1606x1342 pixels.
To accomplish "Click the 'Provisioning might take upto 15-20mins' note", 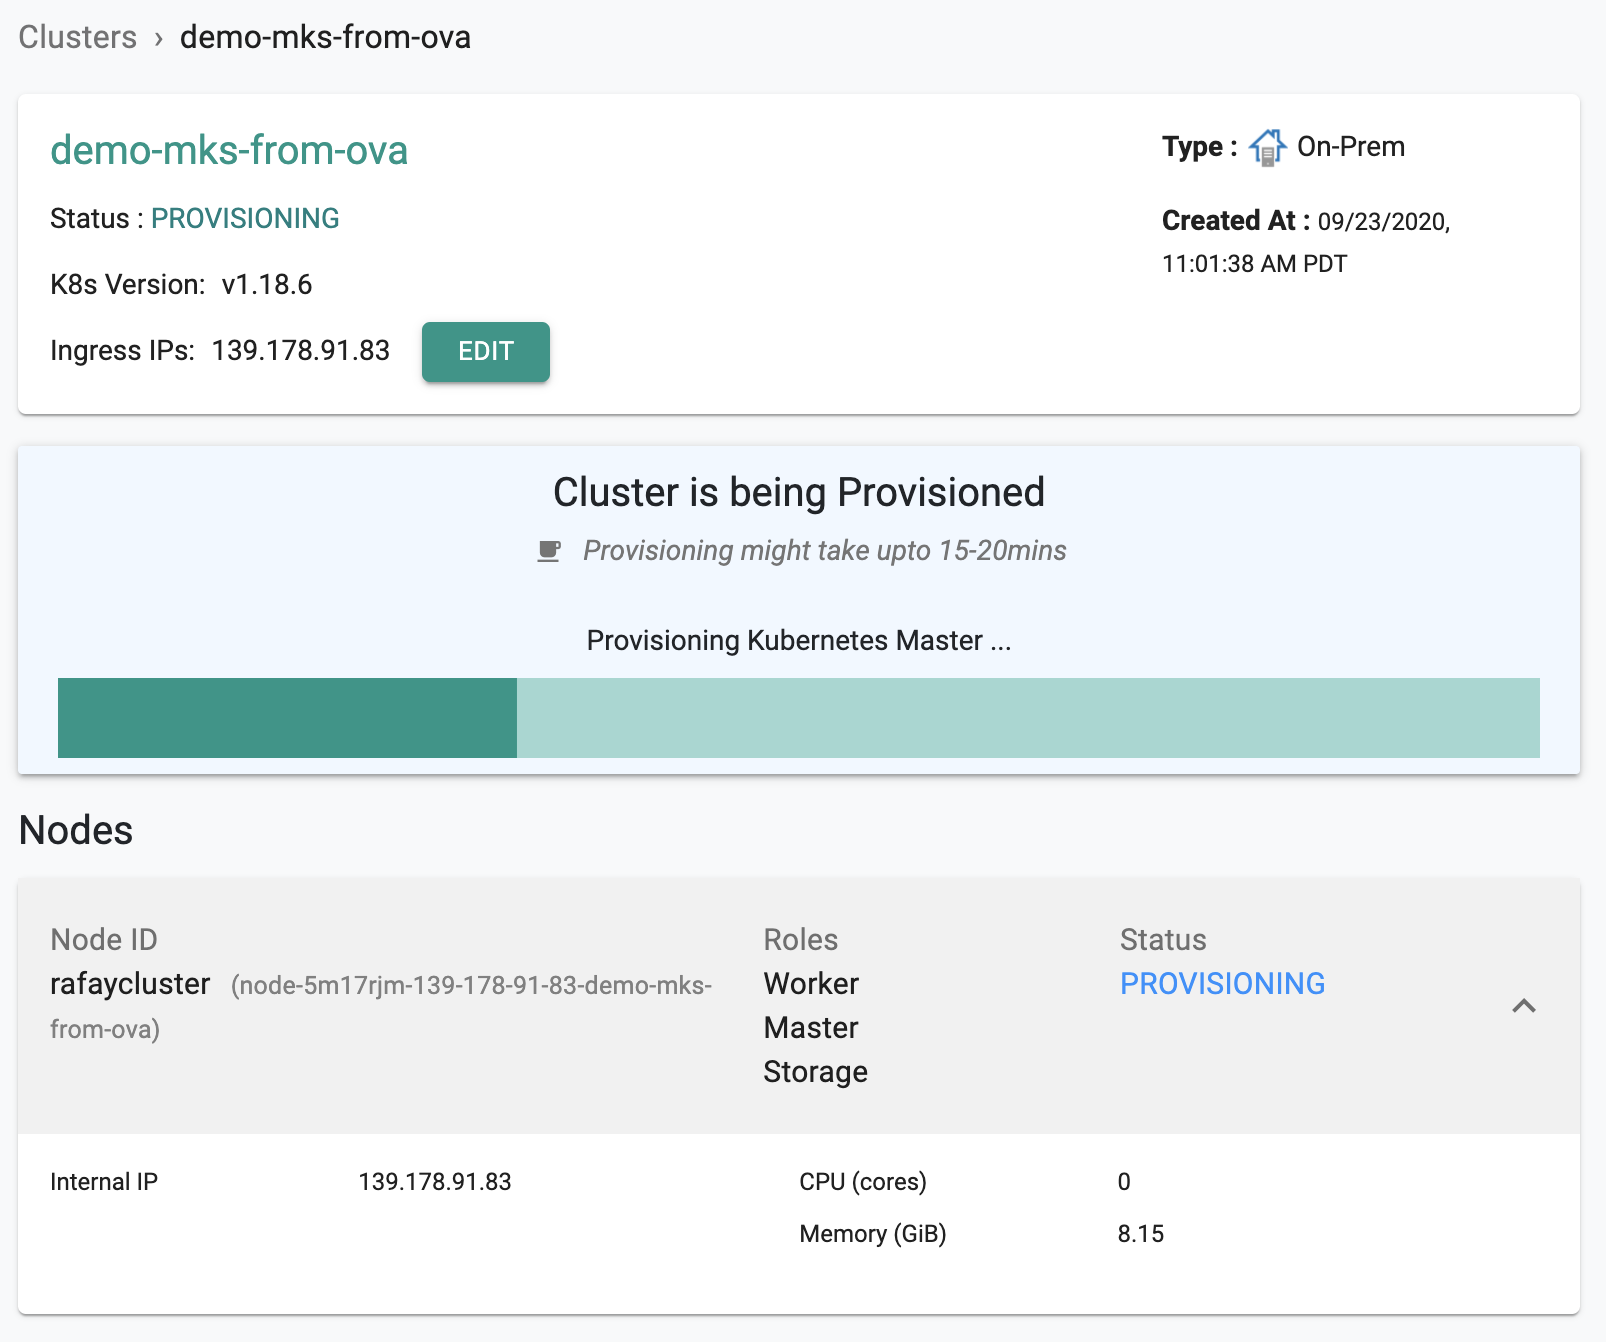I will 825,551.
